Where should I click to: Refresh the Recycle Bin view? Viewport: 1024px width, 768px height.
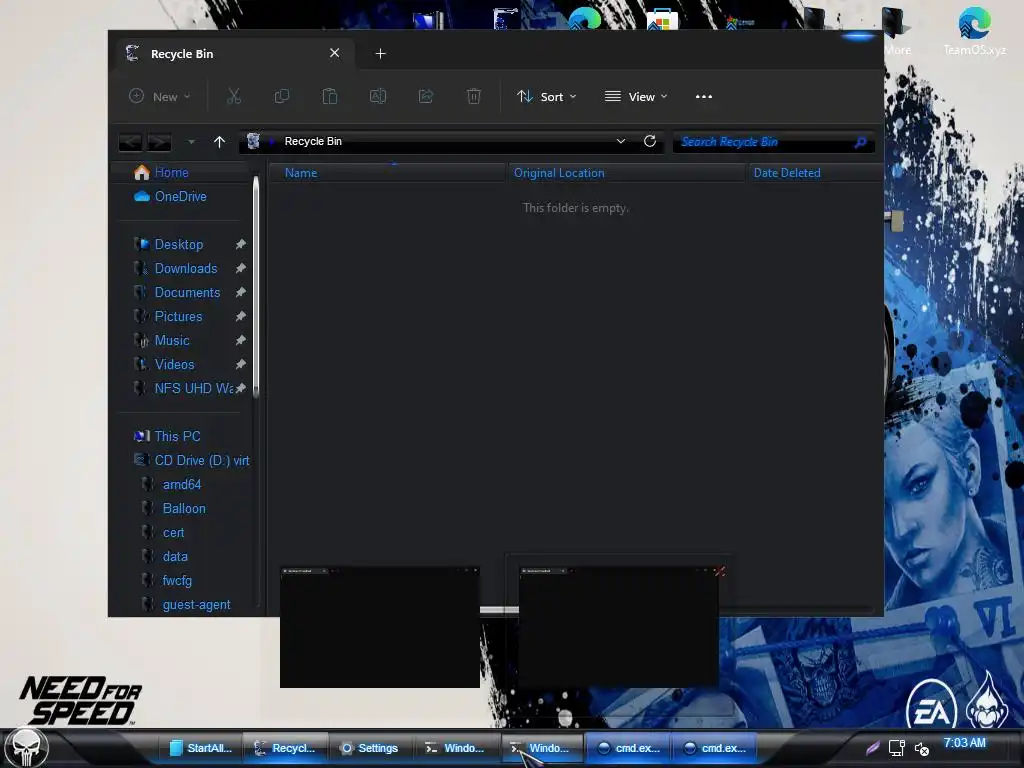[x=650, y=141]
